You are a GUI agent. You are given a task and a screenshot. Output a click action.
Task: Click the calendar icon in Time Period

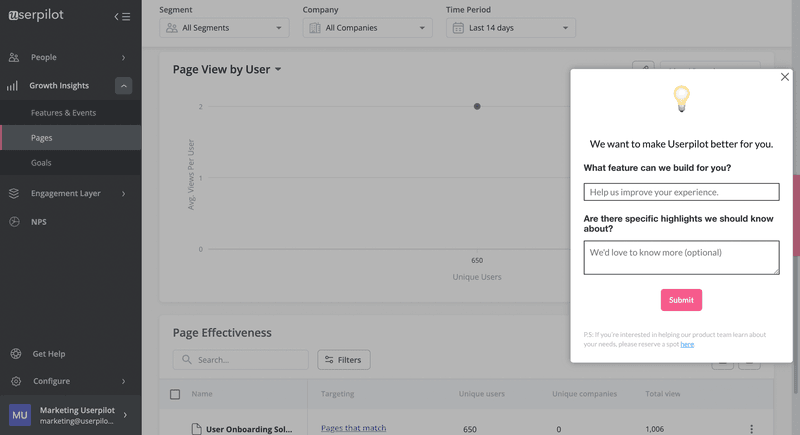click(x=458, y=28)
